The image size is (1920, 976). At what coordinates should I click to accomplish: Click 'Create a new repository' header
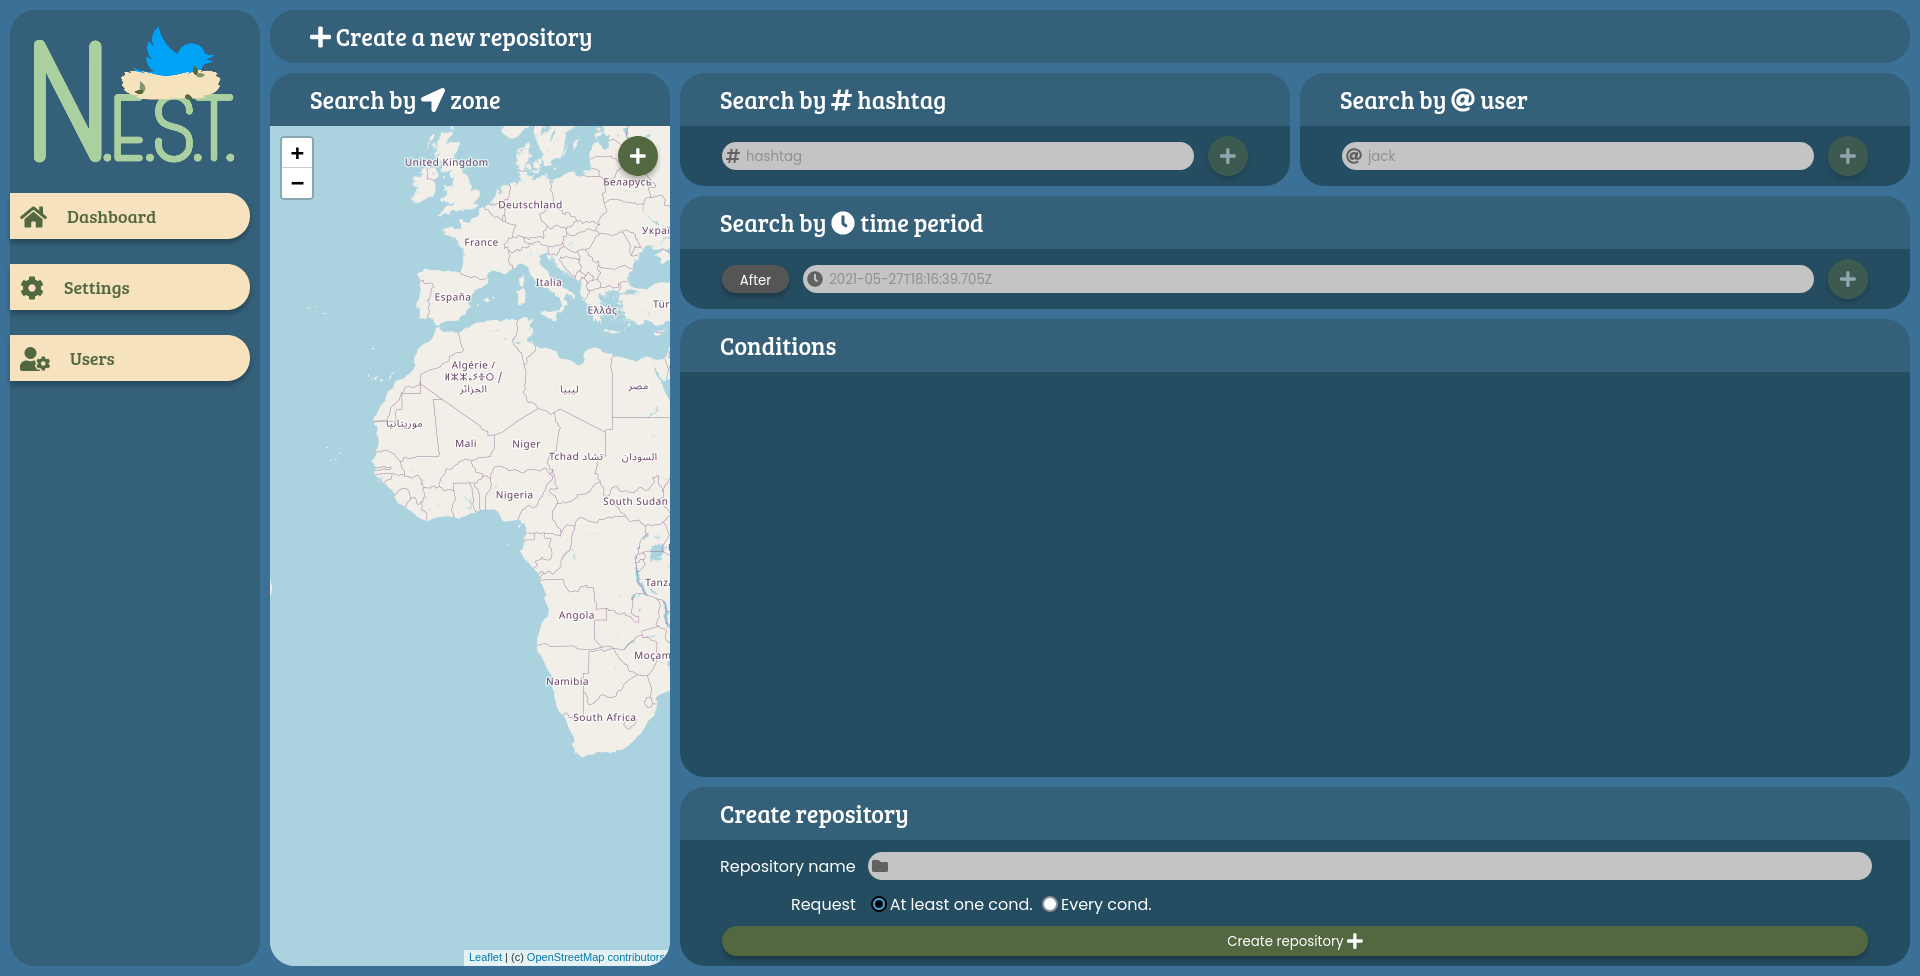[x=450, y=37]
